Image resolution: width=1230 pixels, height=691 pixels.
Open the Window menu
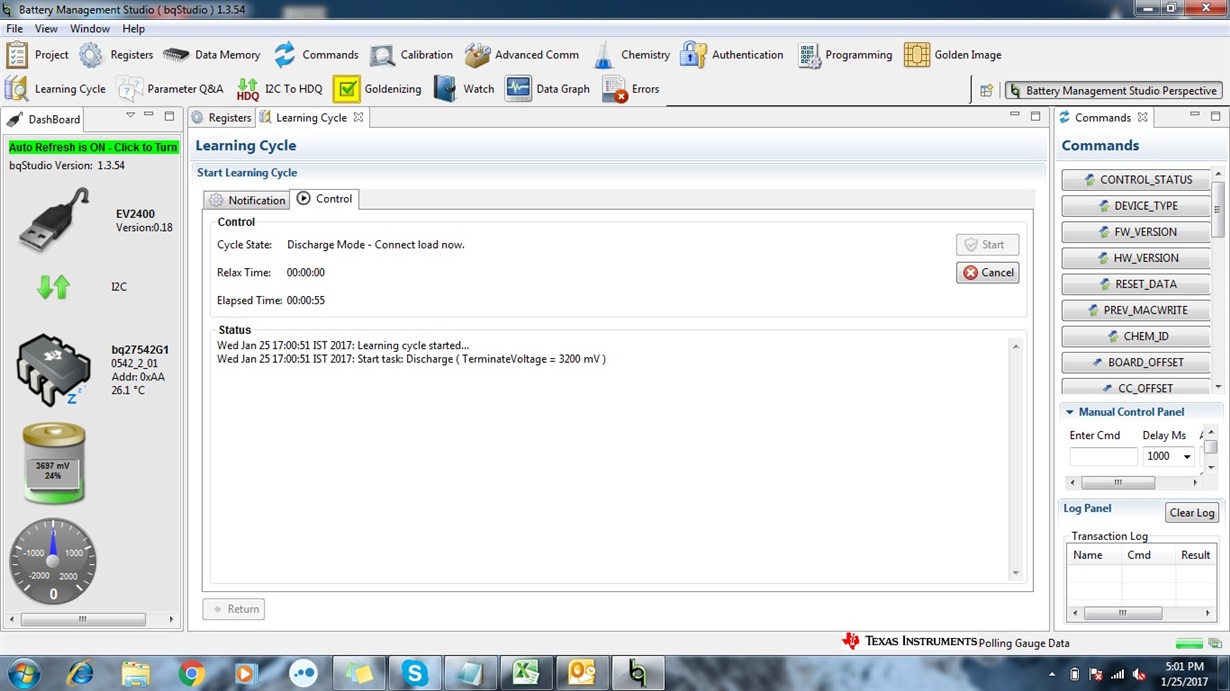click(x=90, y=29)
